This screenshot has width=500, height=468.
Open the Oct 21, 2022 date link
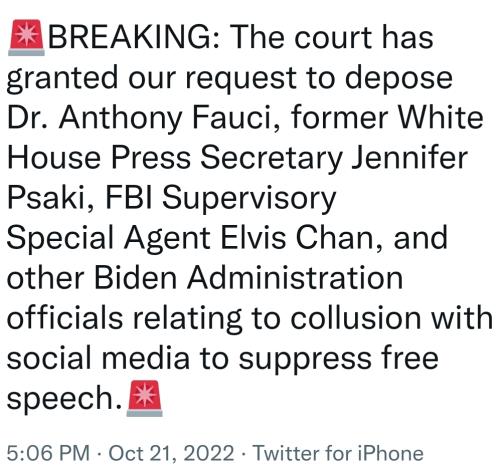click(x=171, y=454)
